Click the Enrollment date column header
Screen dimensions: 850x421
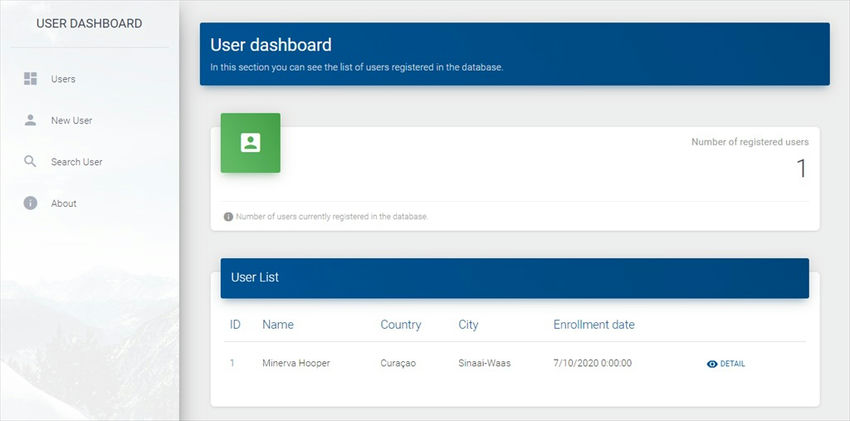click(x=593, y=325)
